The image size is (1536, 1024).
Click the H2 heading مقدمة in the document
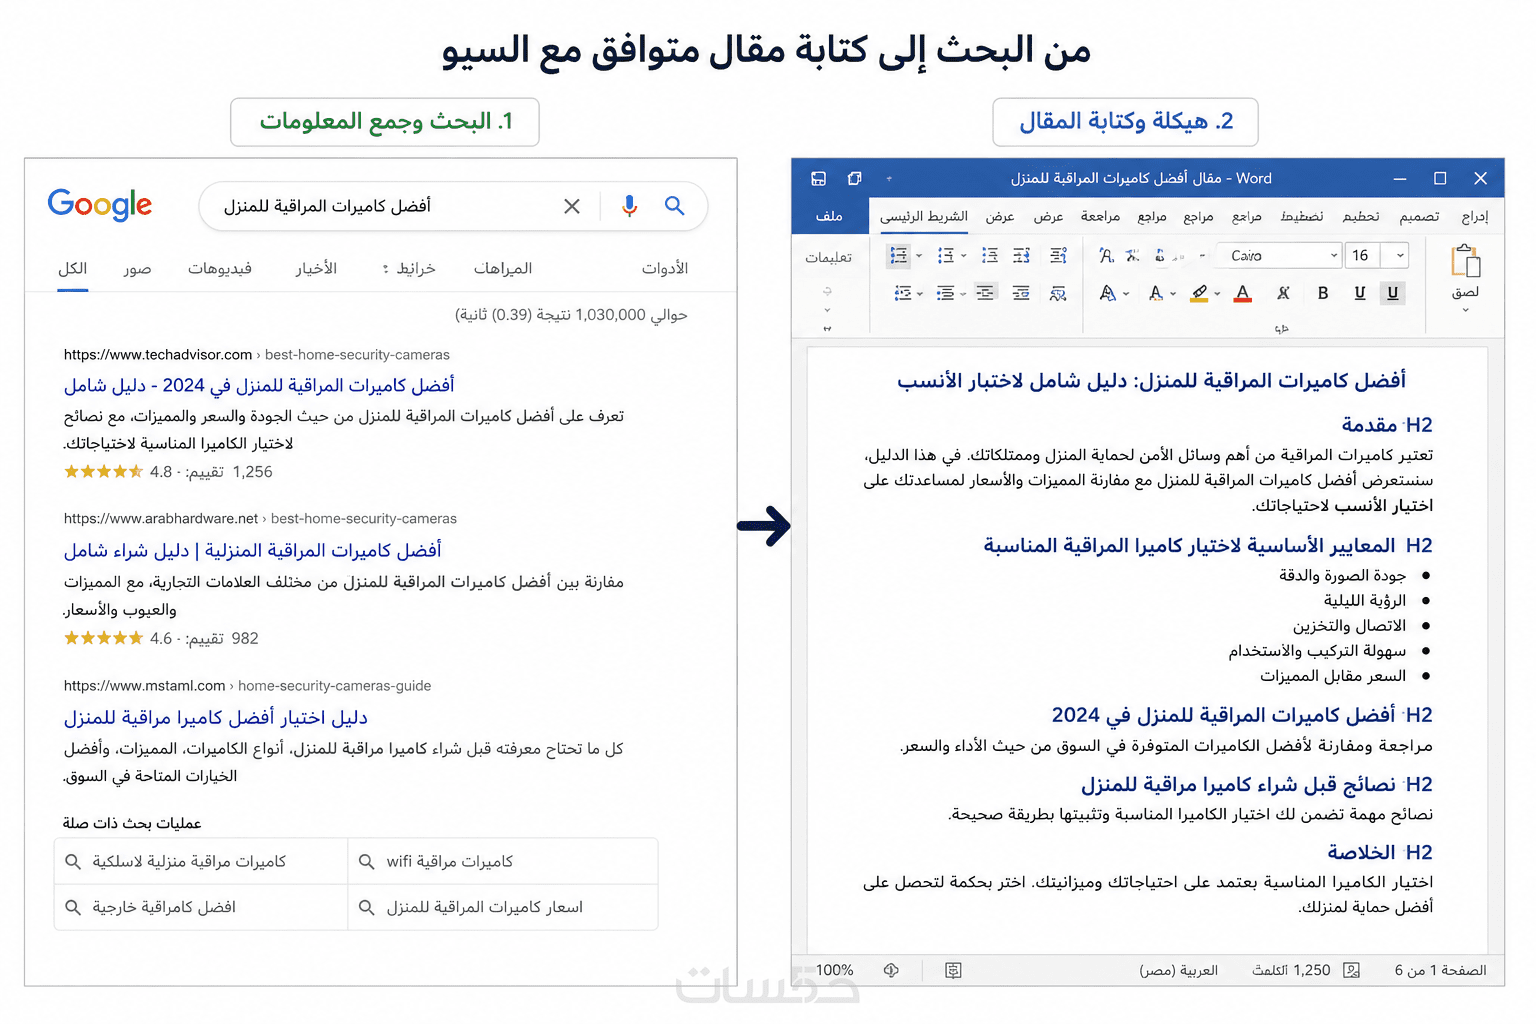pyautogui.click(x=1387, y=425)
